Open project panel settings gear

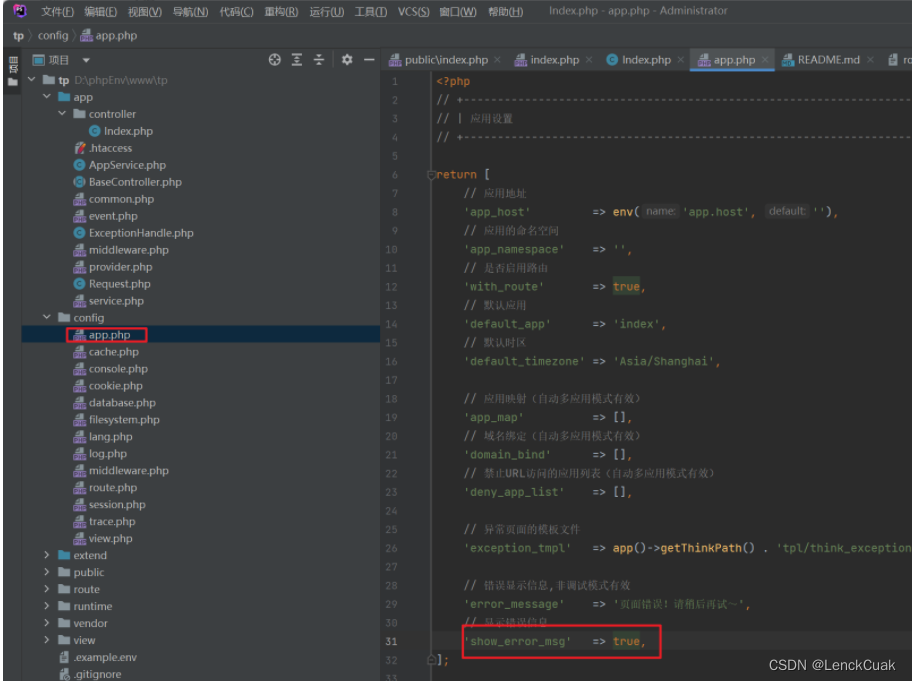(347, 59)
